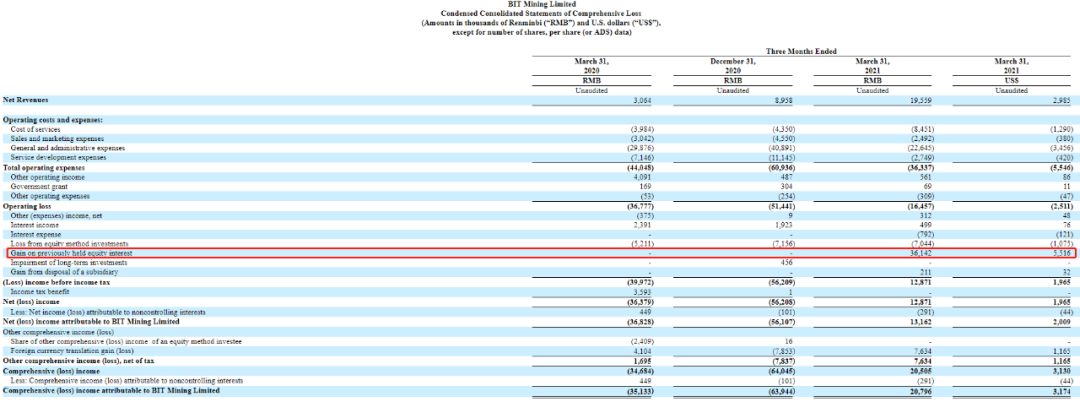
Task: Click the 'Other operating income' label
Action: click(x=45, y=177)
